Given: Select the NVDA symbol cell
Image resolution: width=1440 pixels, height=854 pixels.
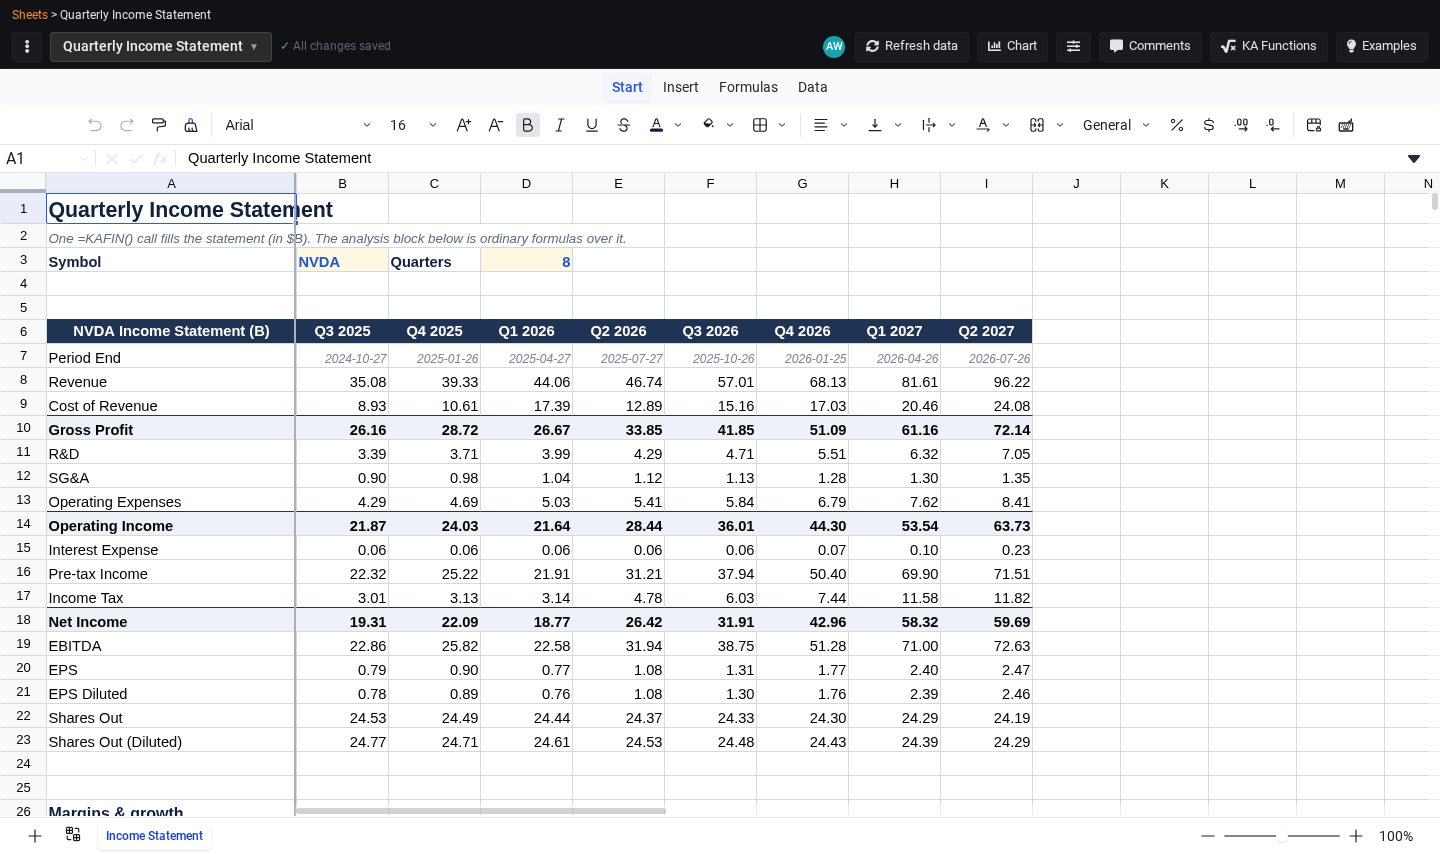Looking at the screenshot, I should point(342,261).
